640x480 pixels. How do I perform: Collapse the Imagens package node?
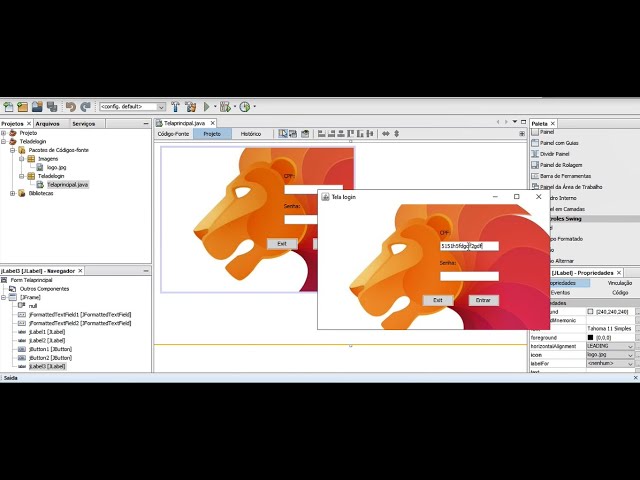pos(22,159)
